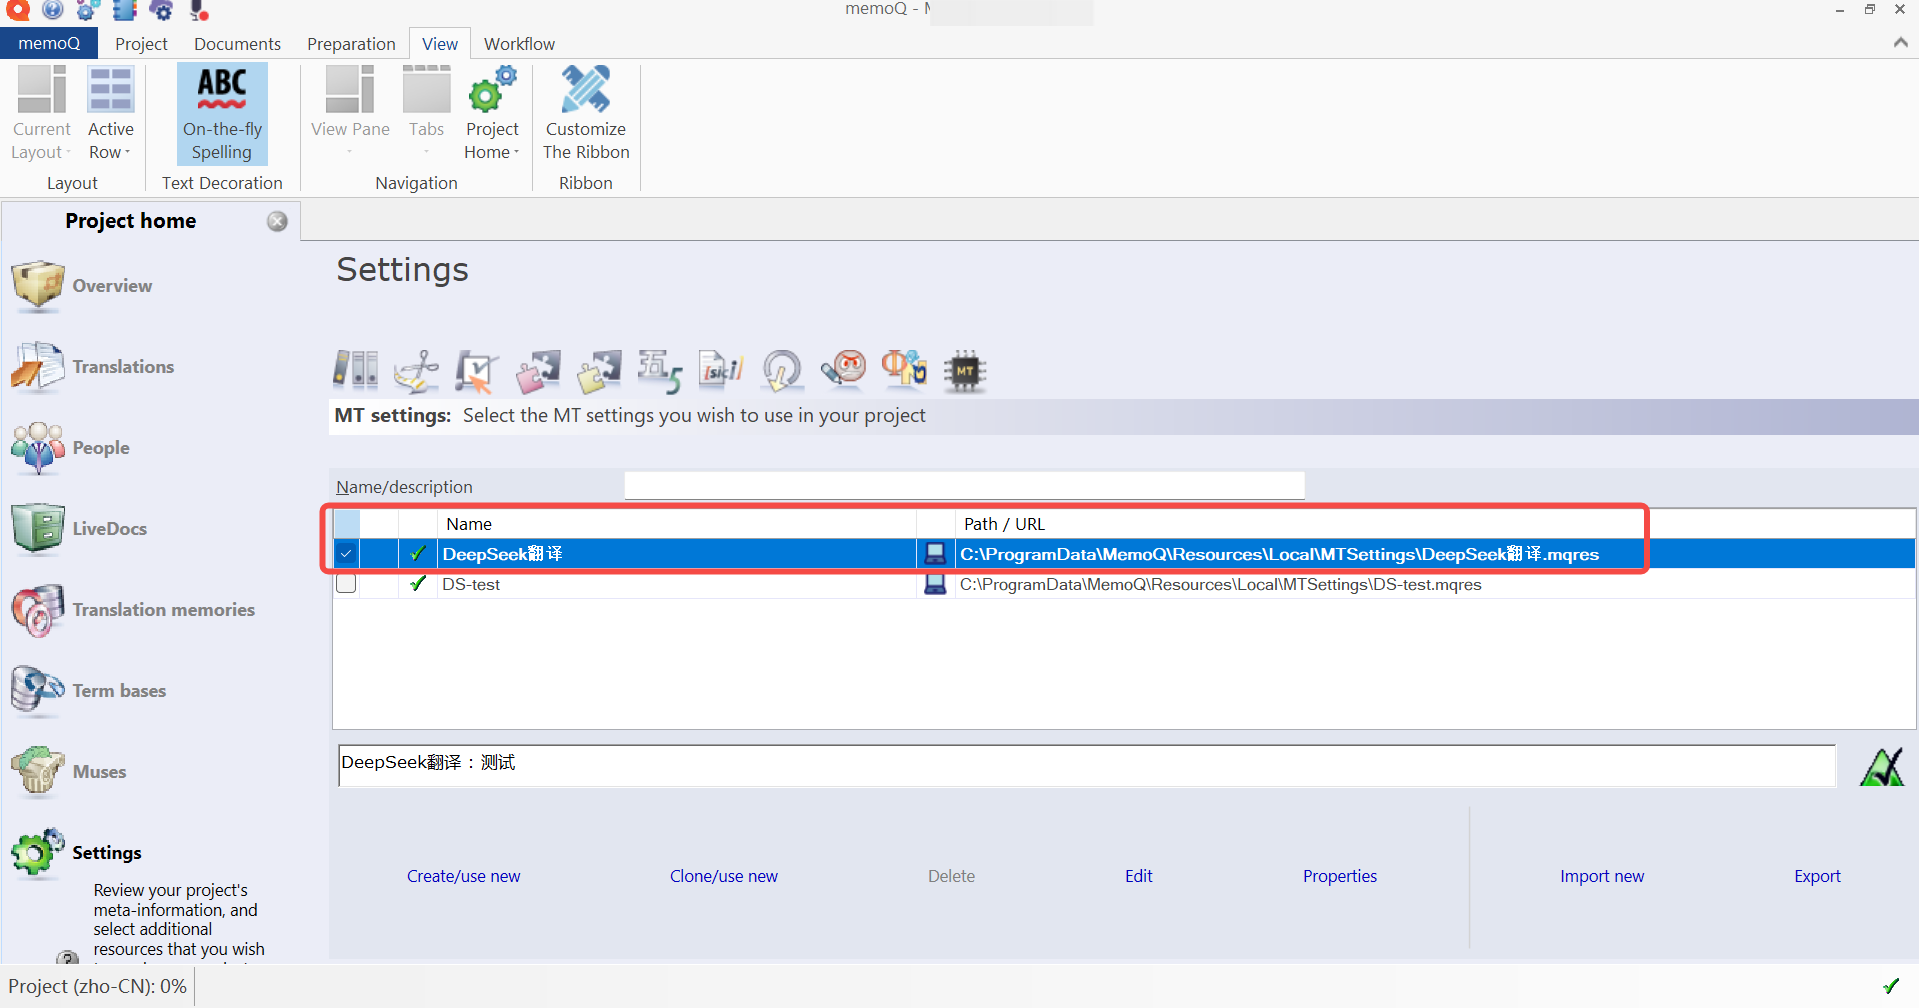Toggle On-the-fly Spelling
Viewport: 1919px width, 1008px height.
pos(222,113)
